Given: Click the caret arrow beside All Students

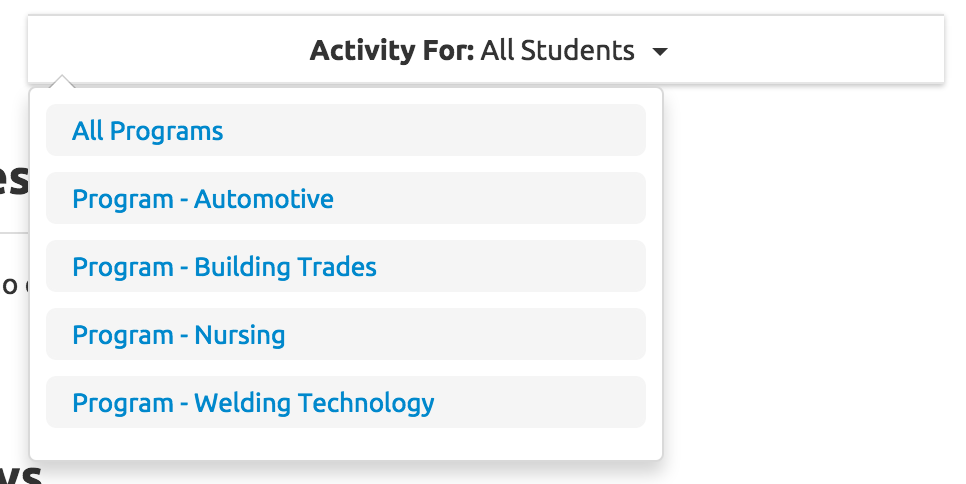Looking at the screenshot, I should (659, 51).
